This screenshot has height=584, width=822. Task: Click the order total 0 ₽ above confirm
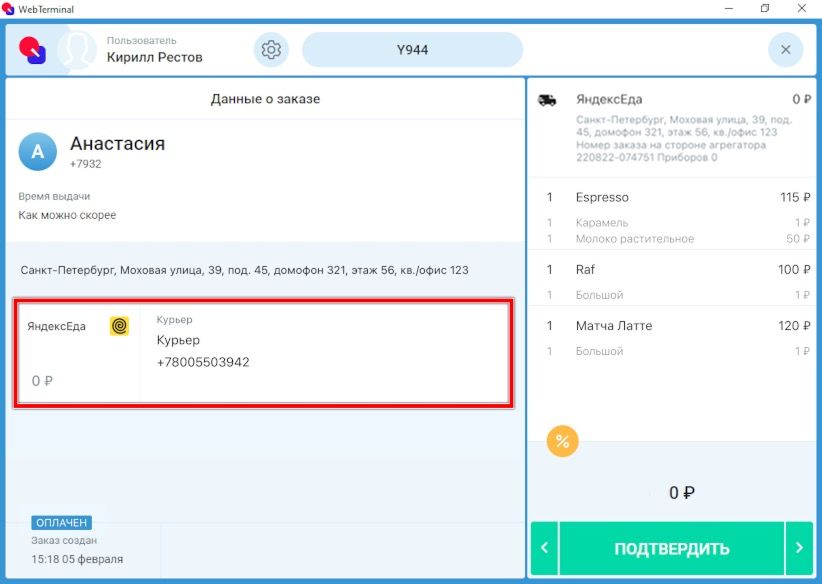682,493
